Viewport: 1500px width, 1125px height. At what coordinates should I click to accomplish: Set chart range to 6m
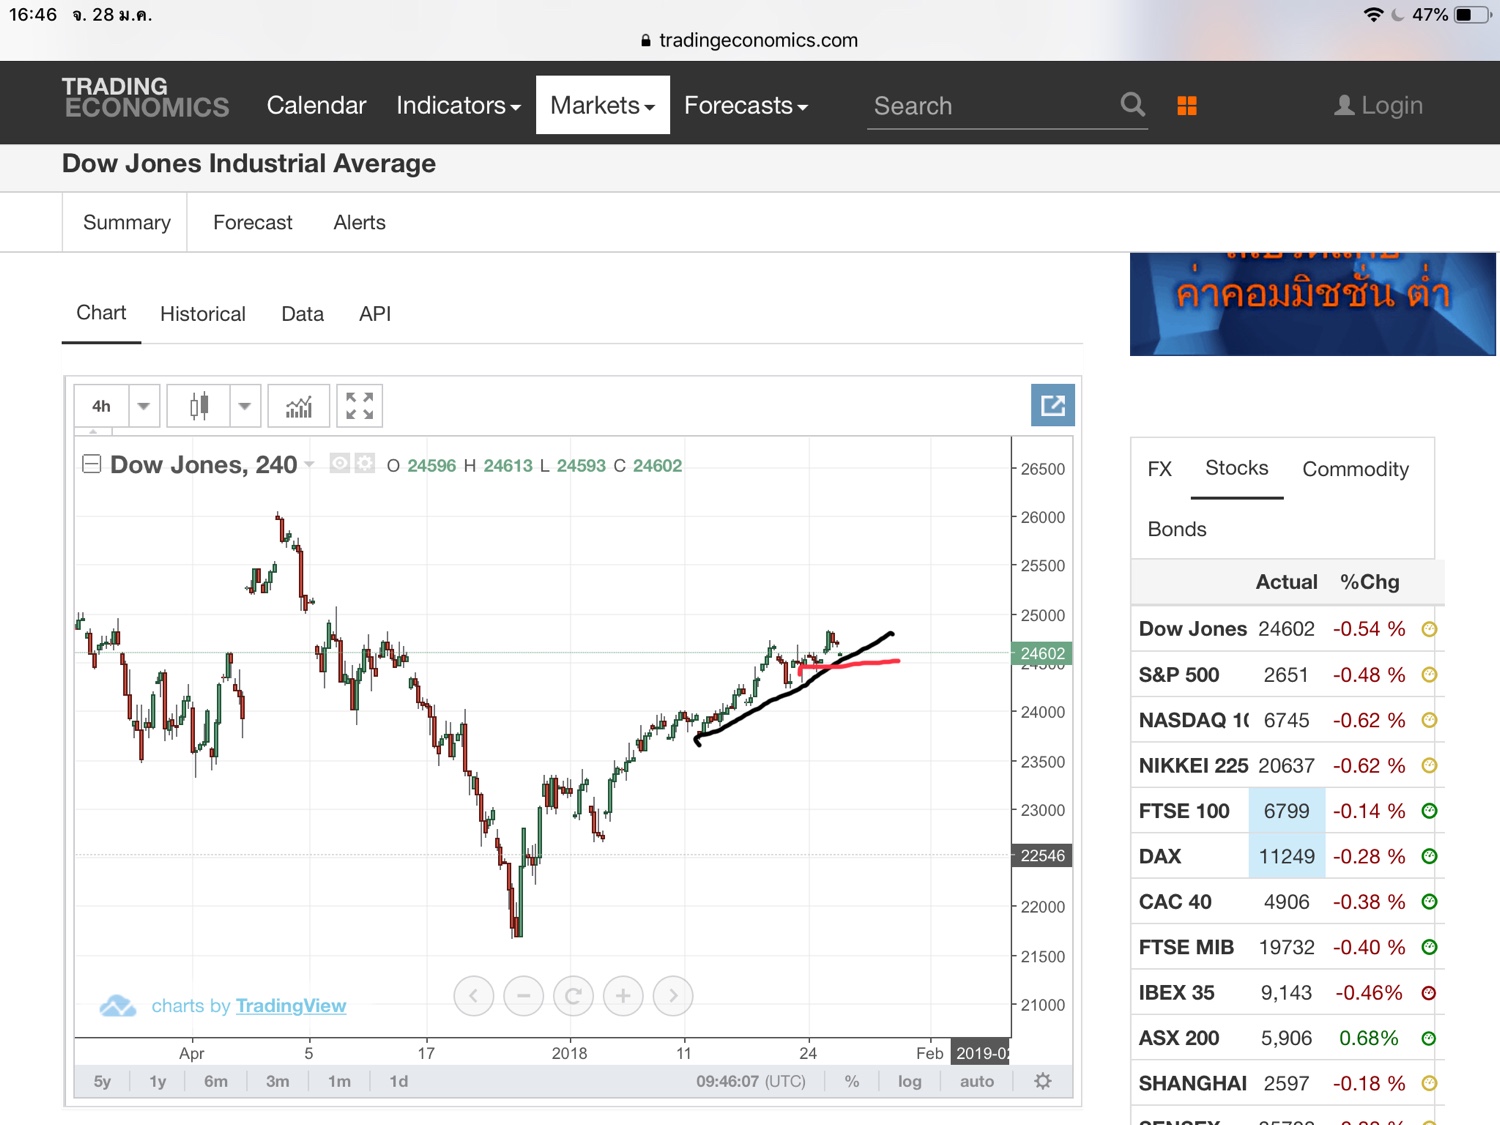pyautogui.click(x=216, y=1081)
